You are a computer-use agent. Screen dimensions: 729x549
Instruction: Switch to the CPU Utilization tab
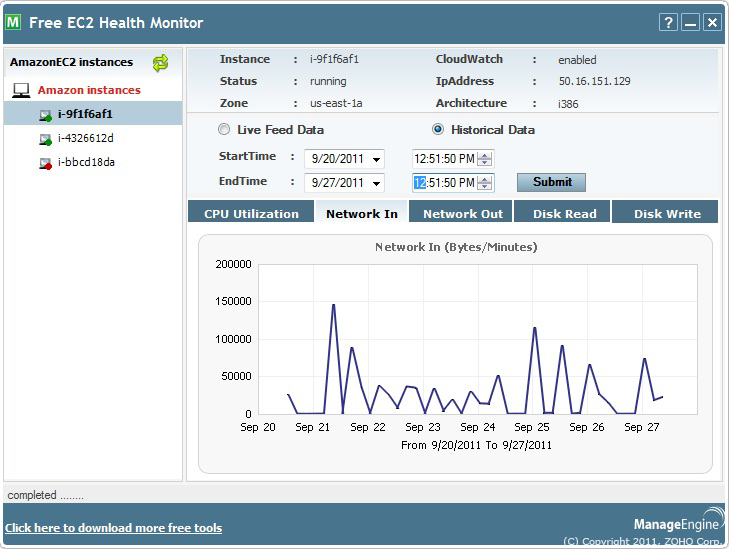[251, 212]
